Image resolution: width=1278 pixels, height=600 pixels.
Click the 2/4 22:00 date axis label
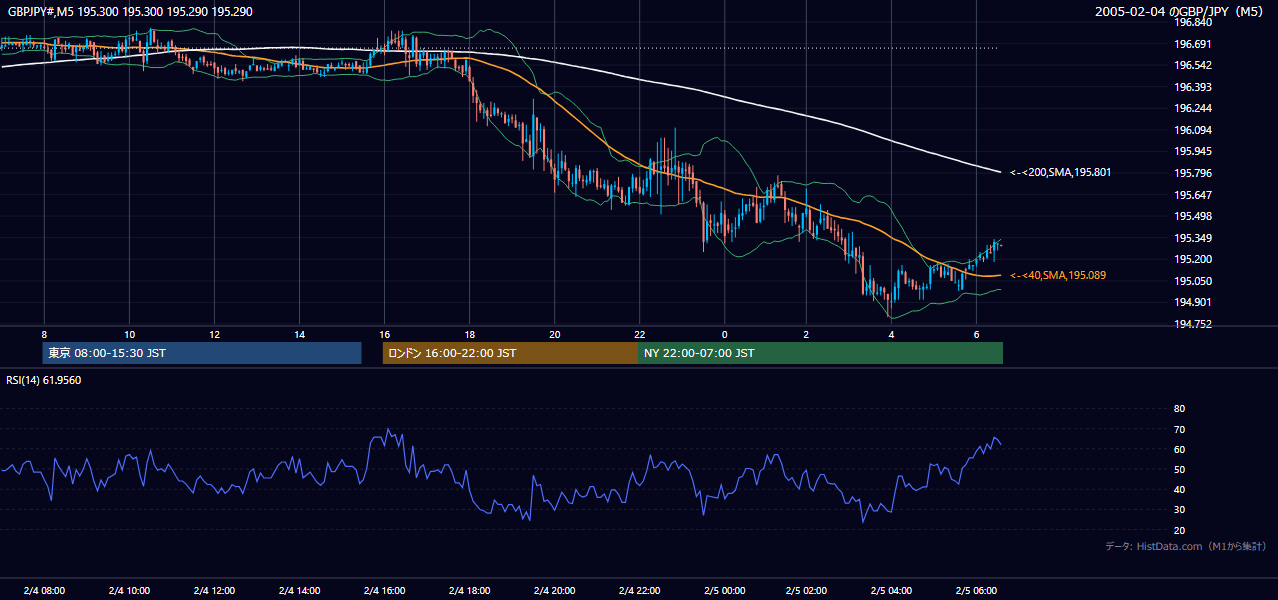640,590
